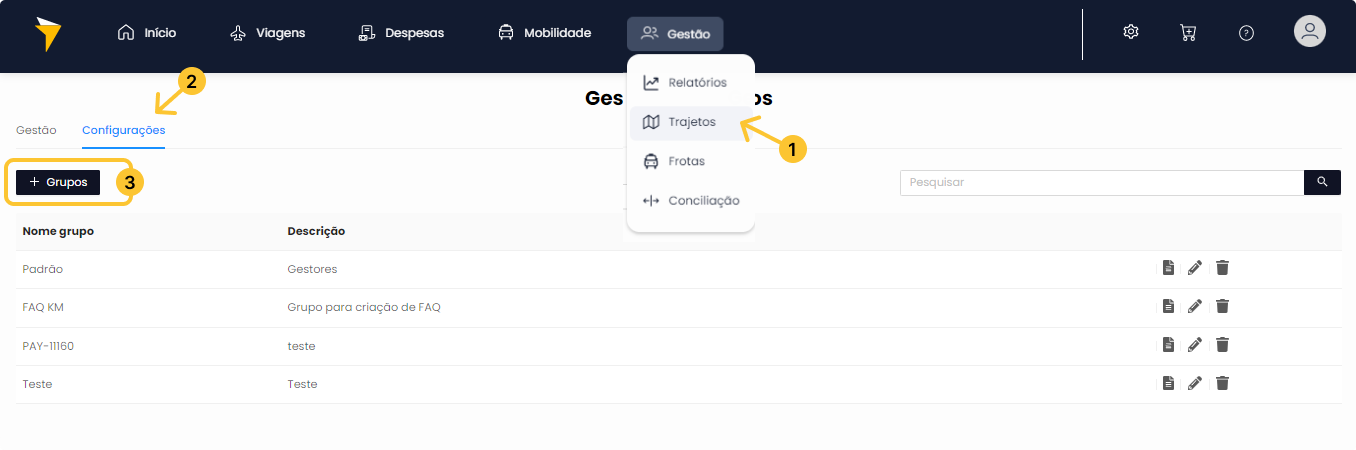Open the shopping cart icon
The width and height of the screenshot is (1356, 450).
click(1188, 32)
